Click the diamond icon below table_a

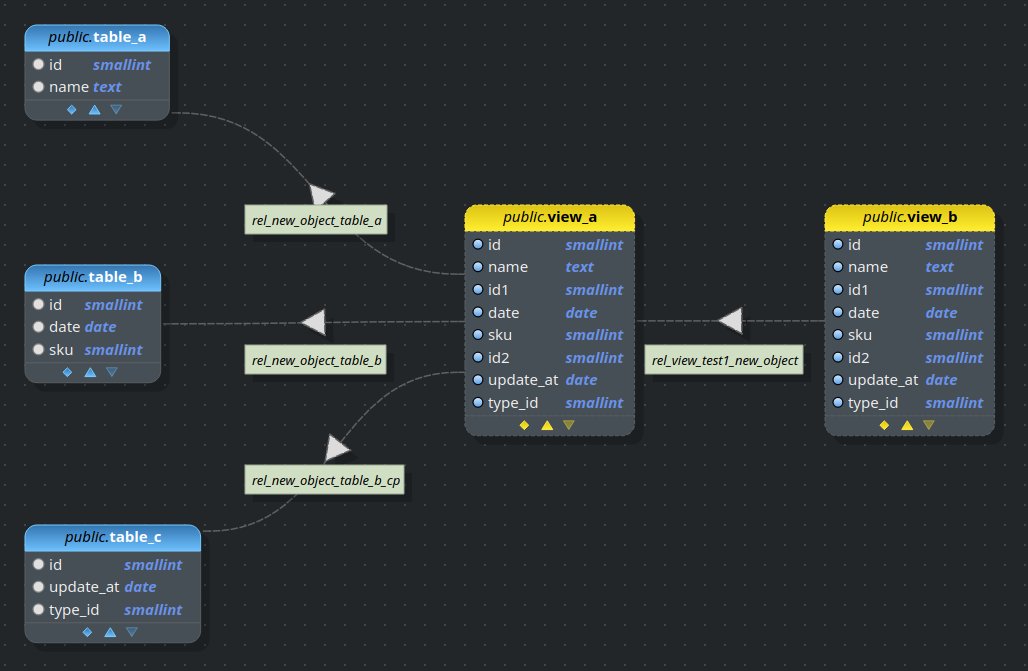[x=70, y=110]
